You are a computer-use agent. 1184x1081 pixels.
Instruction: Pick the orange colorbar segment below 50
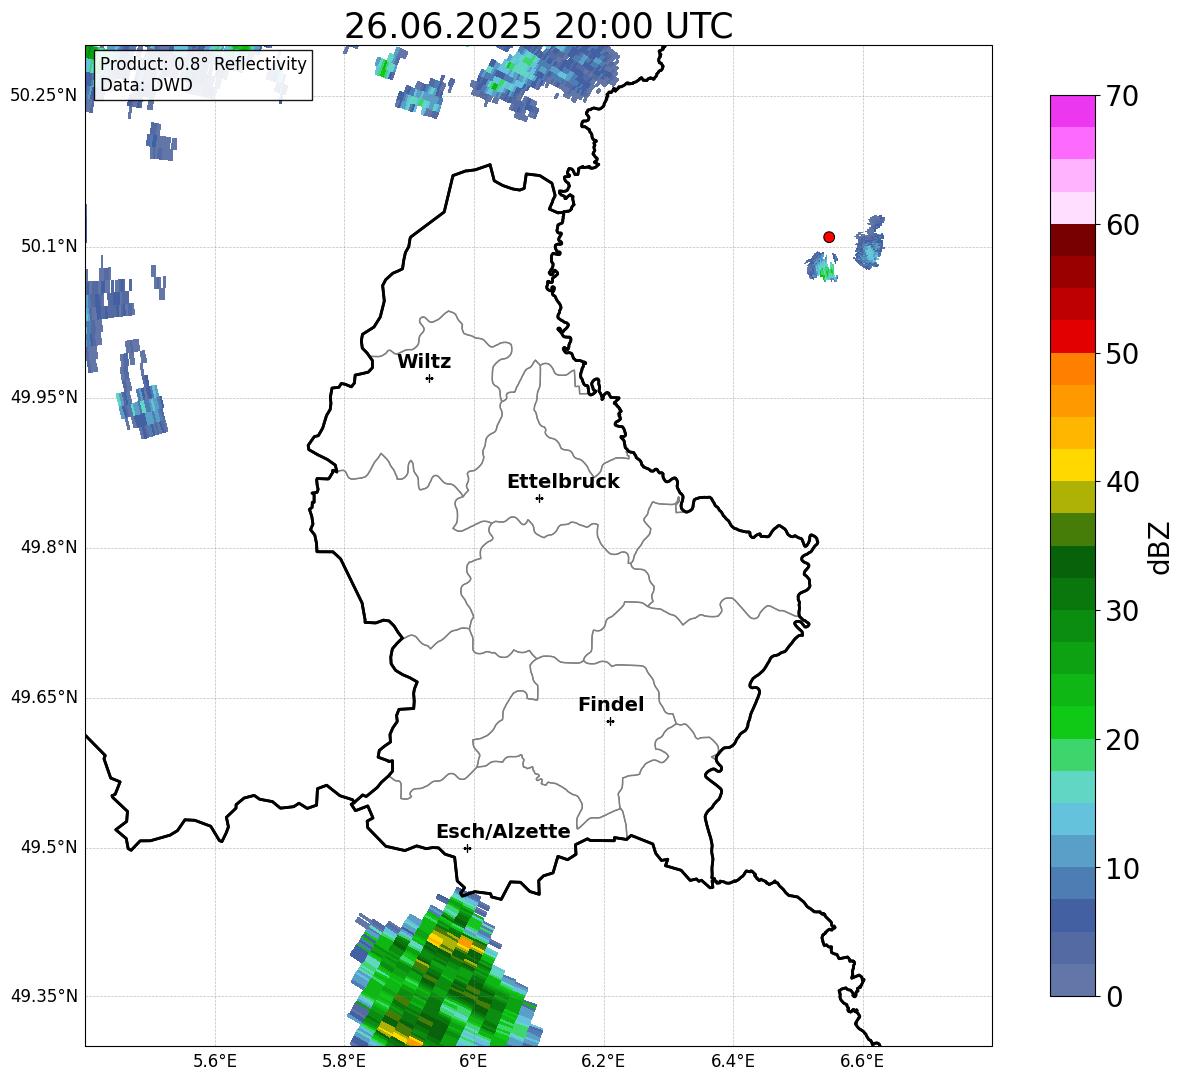click(1072, 369)
